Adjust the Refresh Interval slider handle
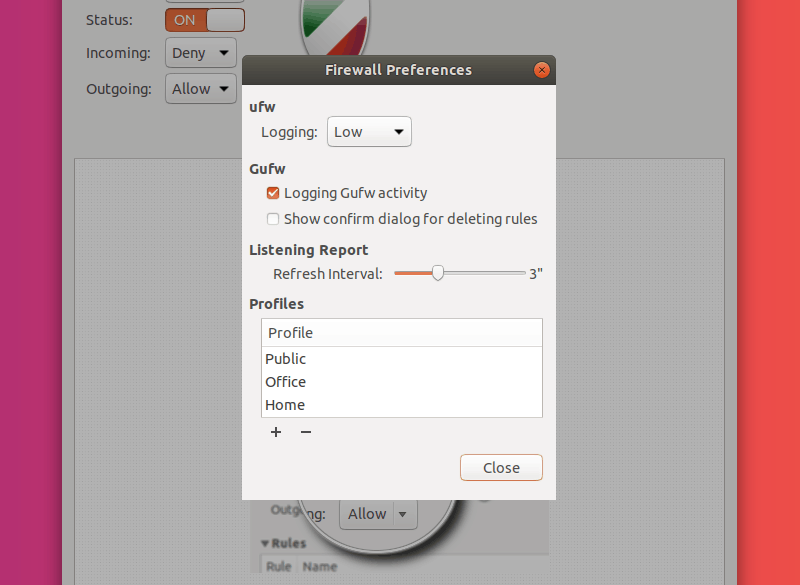 (437, 272)
